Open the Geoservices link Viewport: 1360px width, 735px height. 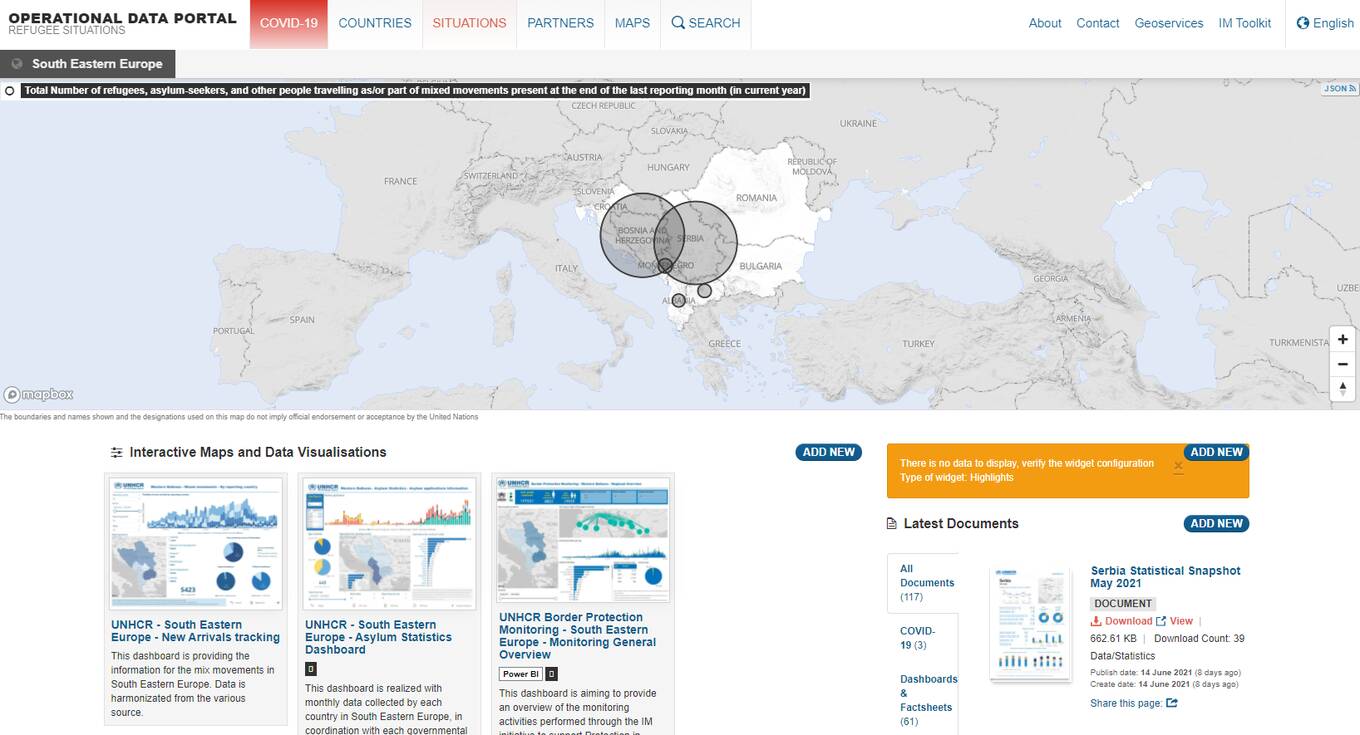tap(1169, 23)
